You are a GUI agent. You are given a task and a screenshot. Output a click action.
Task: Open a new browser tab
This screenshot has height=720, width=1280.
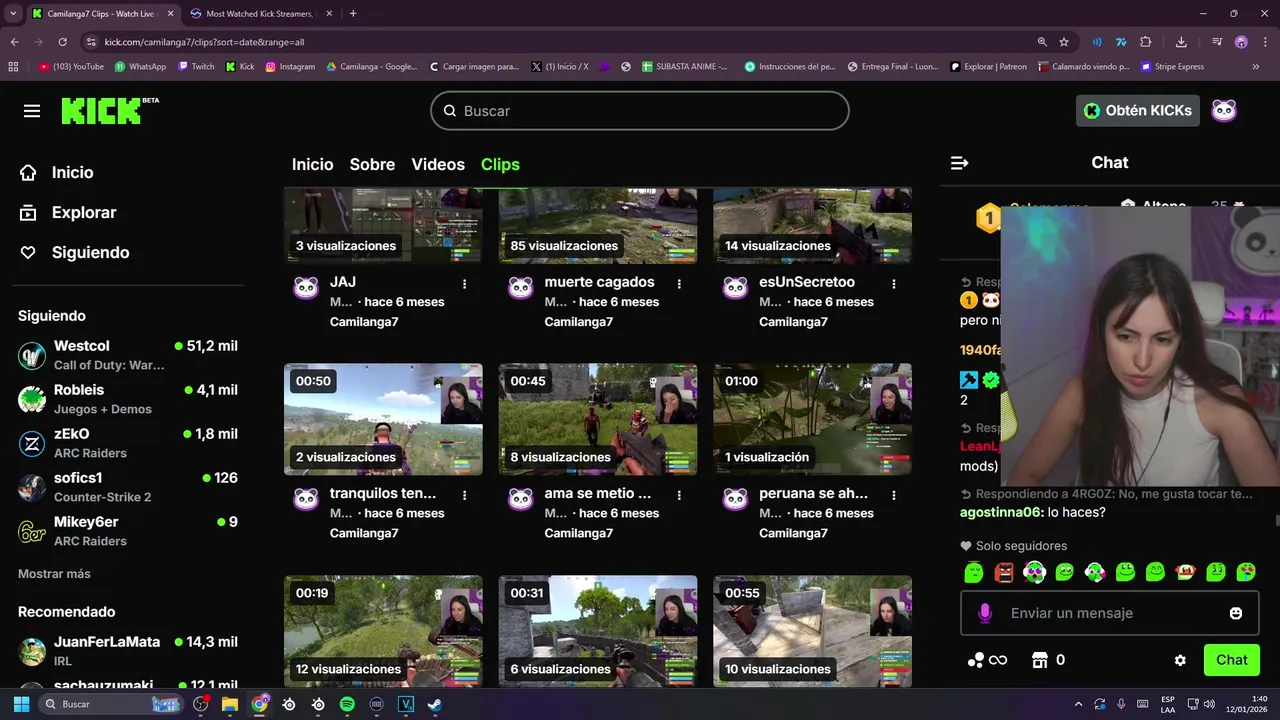pos(353,14)
